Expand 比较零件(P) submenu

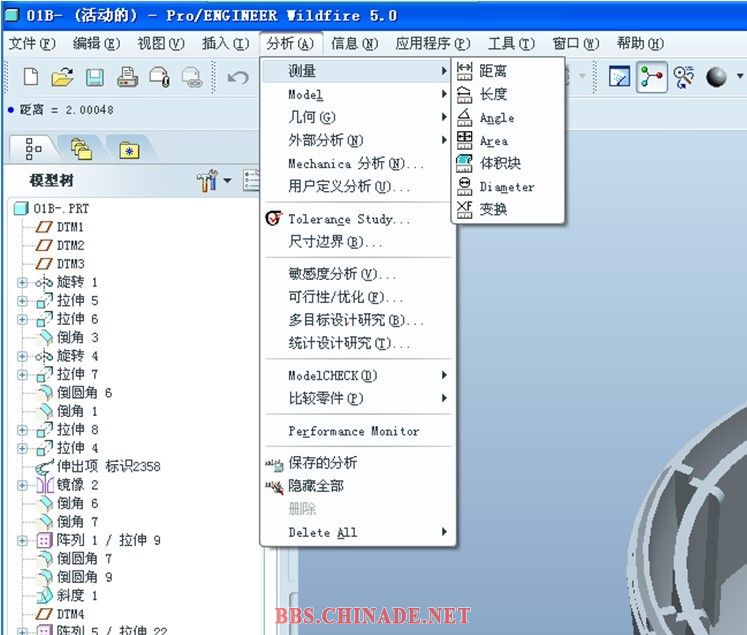(x=357, y=398)
